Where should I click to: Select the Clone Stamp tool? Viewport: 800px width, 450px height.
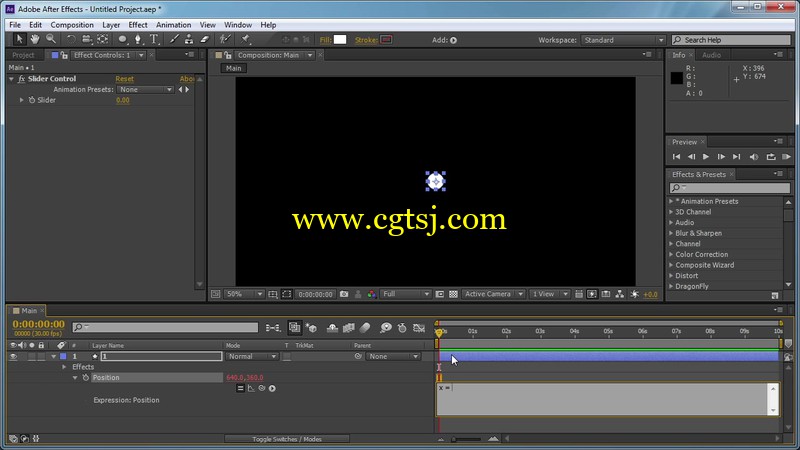189,39
